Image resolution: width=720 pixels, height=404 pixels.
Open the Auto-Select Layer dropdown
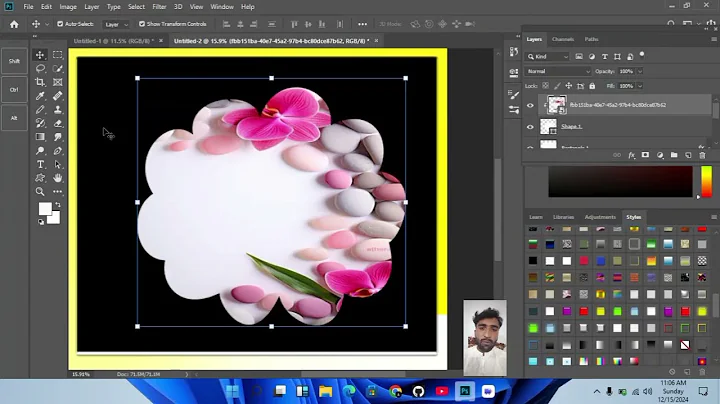pyautogui.click(x=116, y=24)
